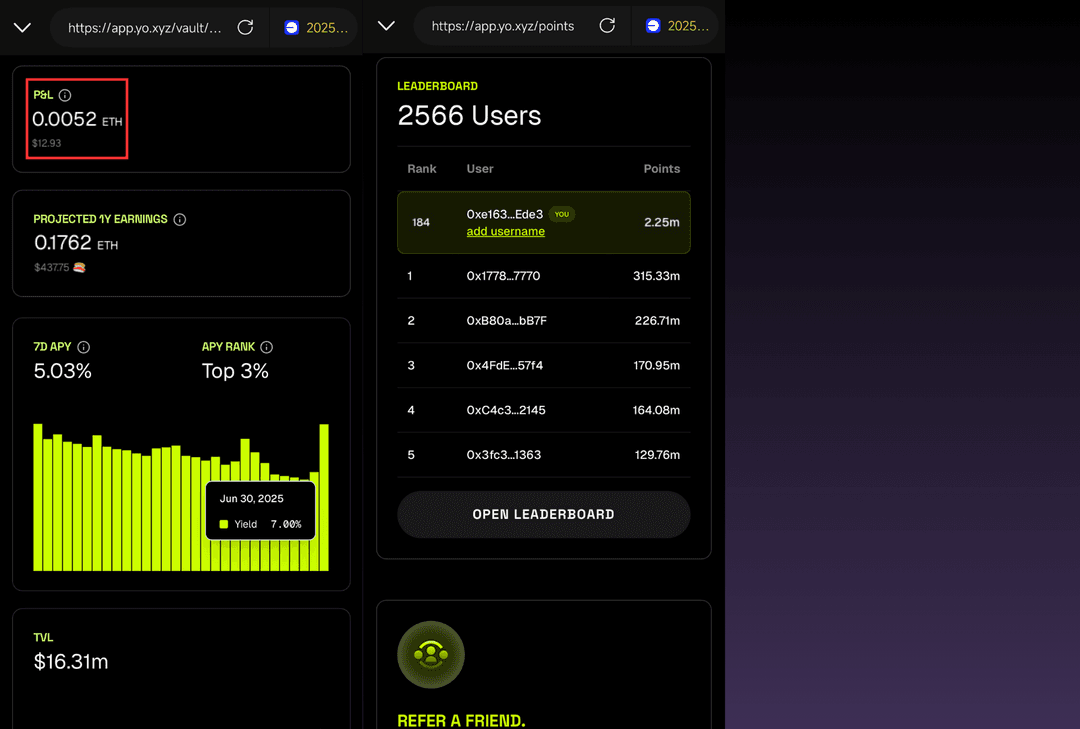Click the Refer a Friend people icon
1080x729 pixels.
coord(431,655)
